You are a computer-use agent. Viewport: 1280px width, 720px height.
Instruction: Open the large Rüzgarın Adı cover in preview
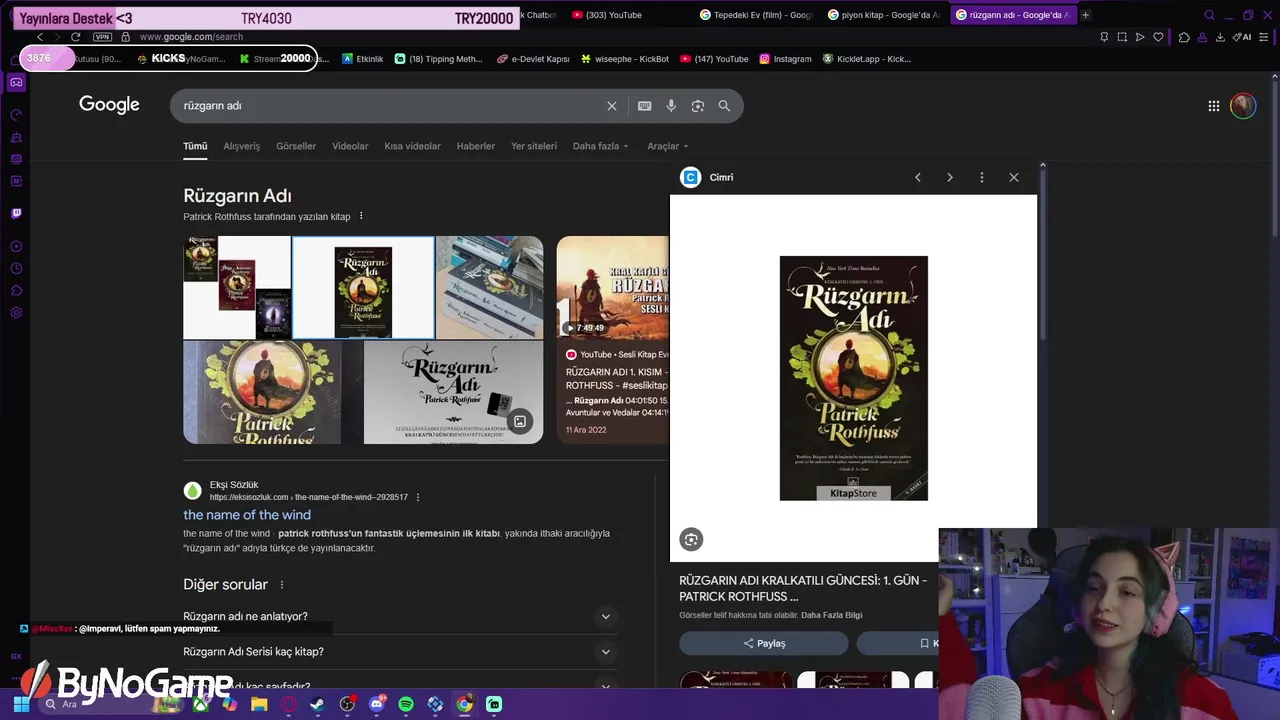coord(854,378)
